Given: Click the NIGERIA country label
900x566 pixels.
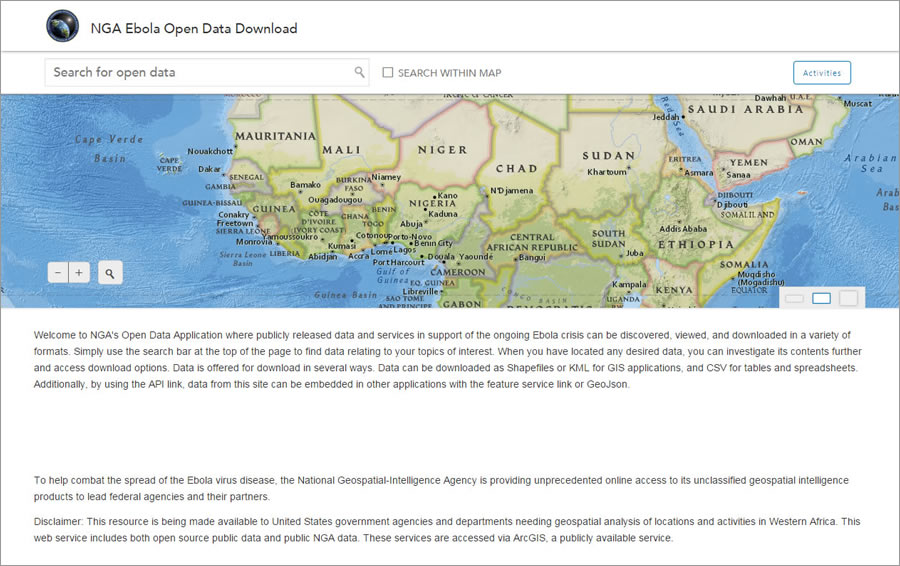Looking at the screenshot, I should click(432, 203).
